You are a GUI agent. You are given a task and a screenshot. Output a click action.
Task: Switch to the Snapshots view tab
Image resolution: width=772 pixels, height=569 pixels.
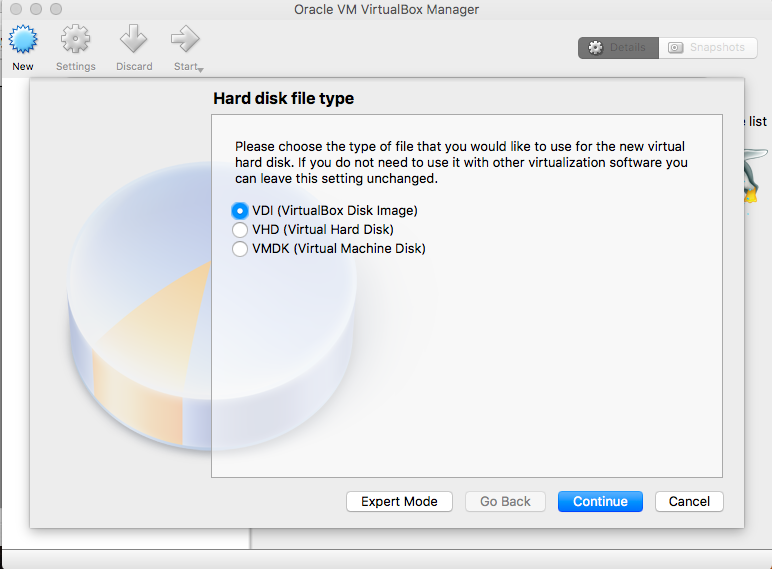pos(707,48)
